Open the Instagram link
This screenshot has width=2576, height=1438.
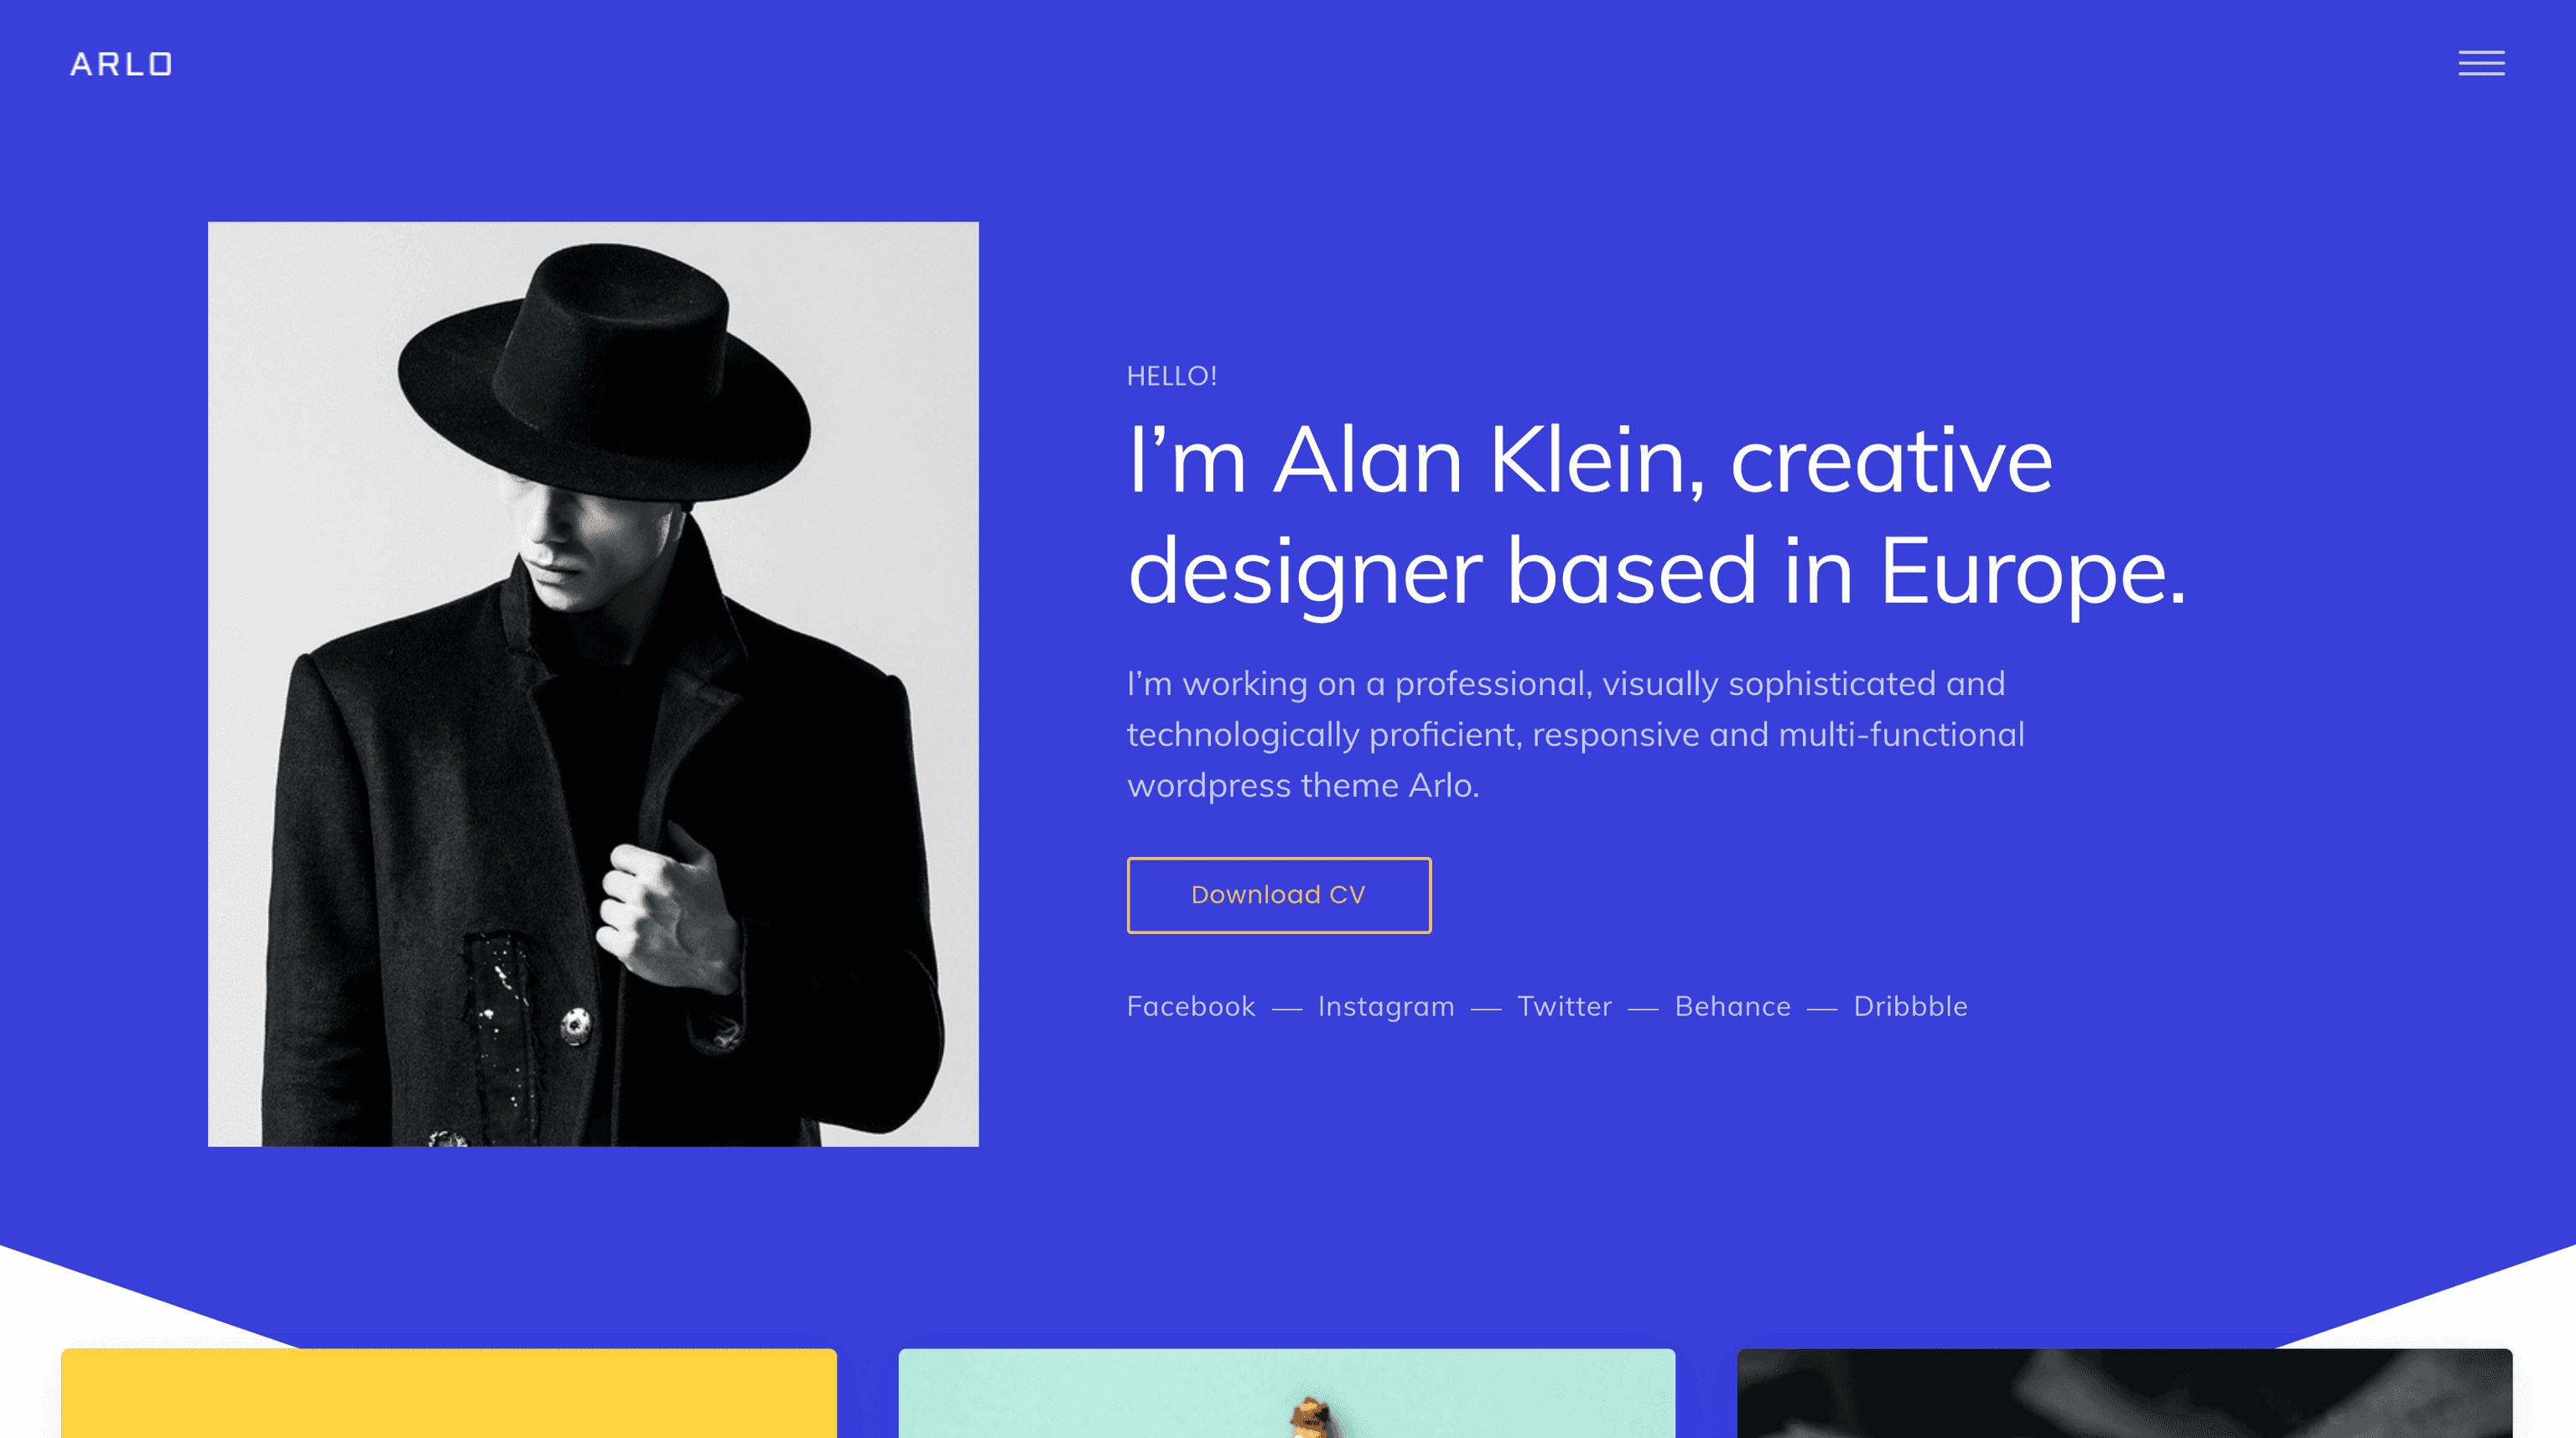coord(1386,1006)
